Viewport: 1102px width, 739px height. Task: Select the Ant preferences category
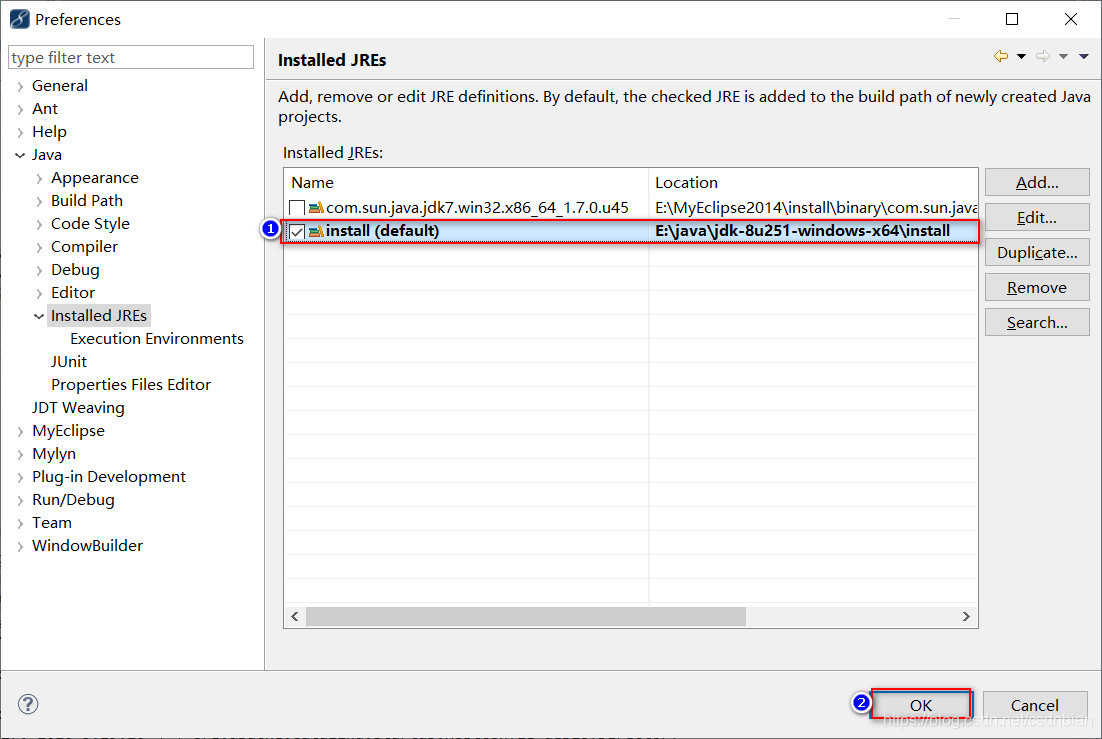point(45,109)
